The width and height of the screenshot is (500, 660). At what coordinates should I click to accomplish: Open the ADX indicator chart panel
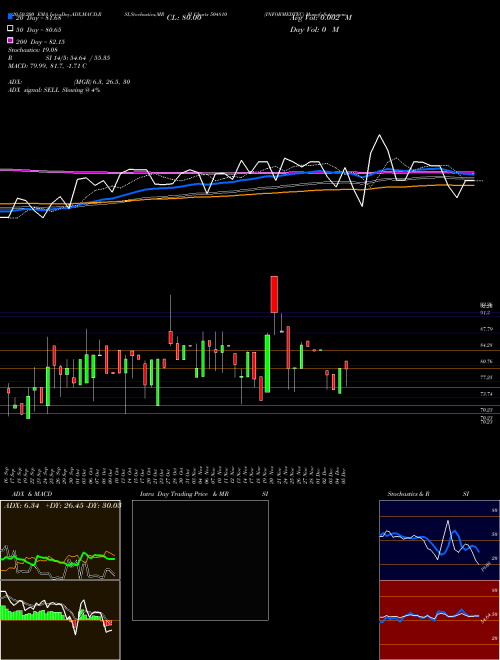[x=60, y=540]
